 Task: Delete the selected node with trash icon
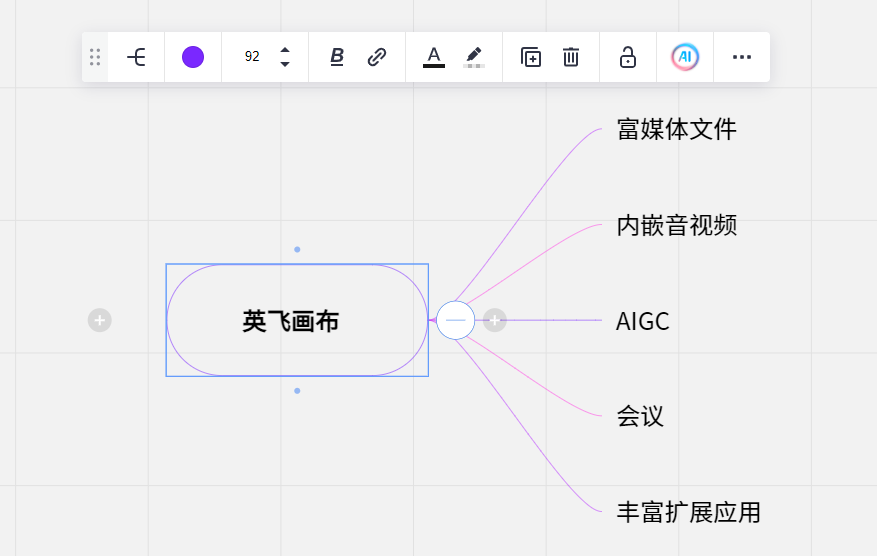(x=570, y=57)
